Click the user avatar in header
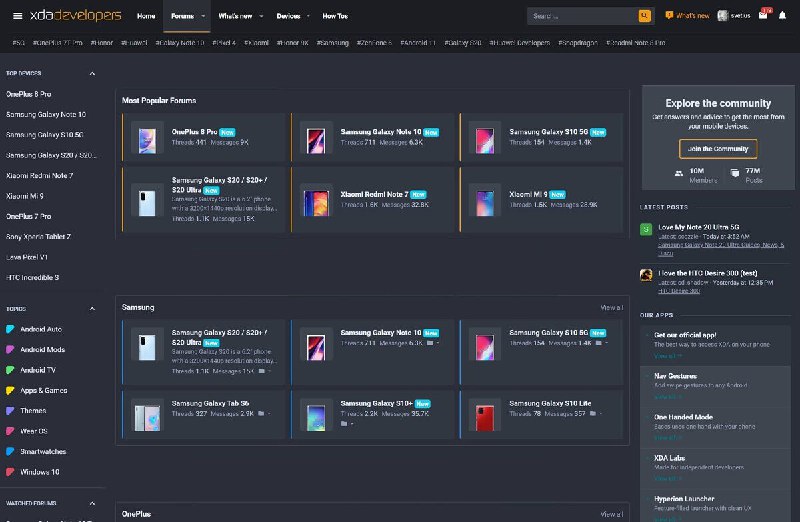 pyautogui.click(x=722, y=16)
